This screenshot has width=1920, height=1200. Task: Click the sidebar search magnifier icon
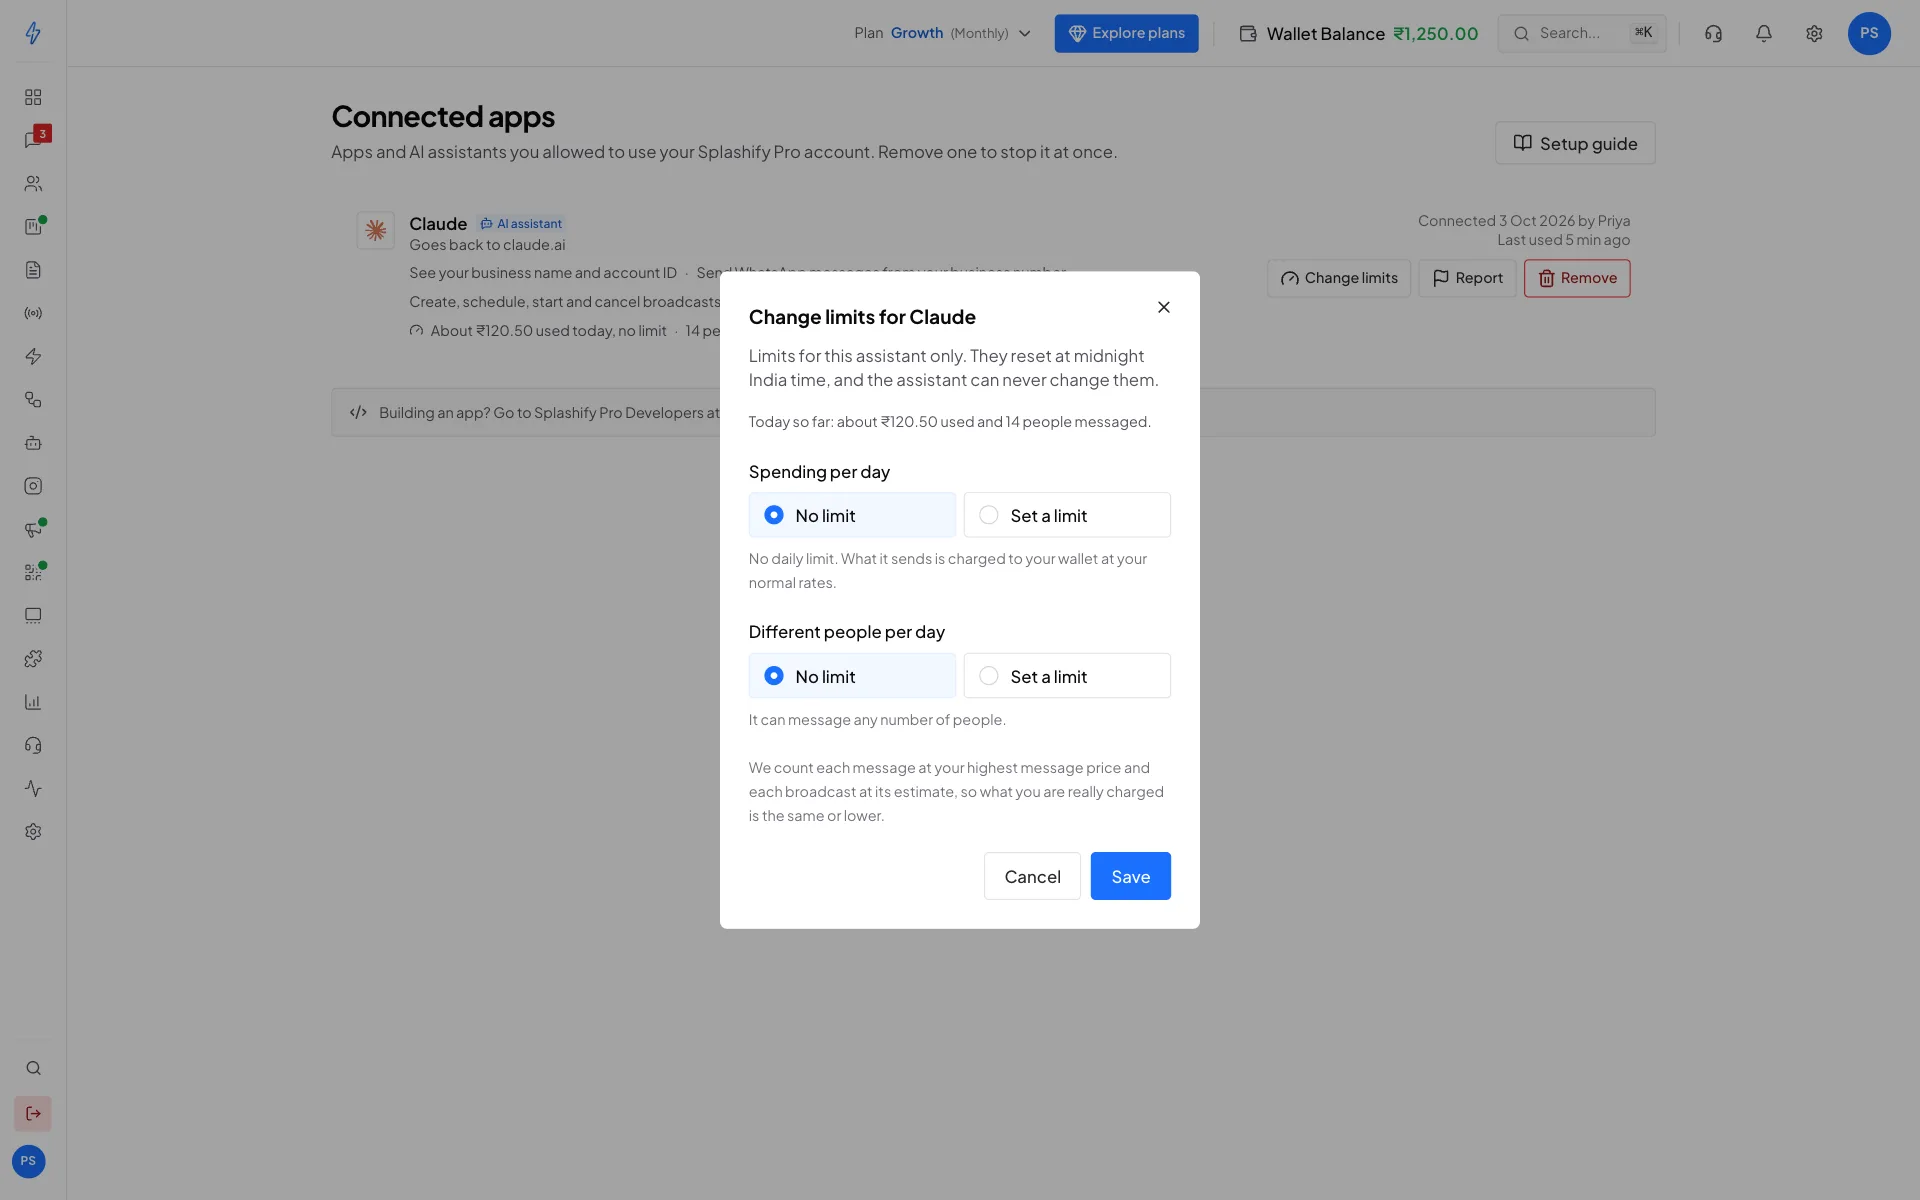[x=33, y=1068]
